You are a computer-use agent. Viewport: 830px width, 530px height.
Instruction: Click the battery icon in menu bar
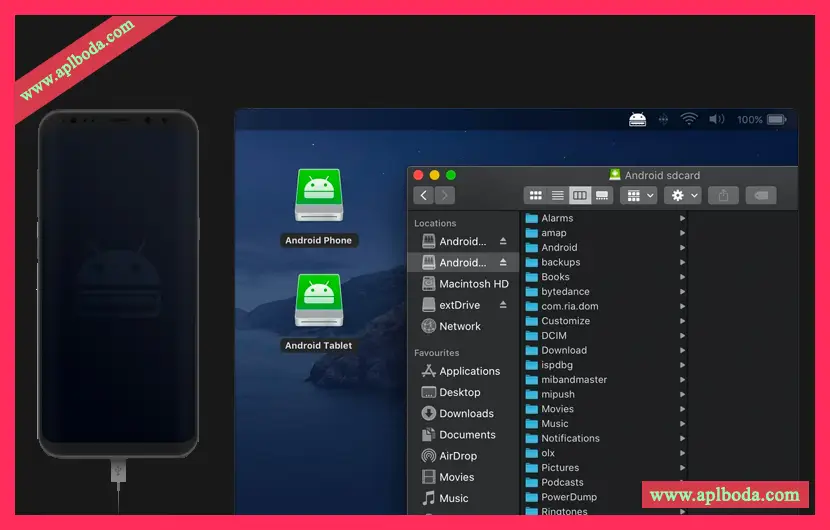(777, 120)
